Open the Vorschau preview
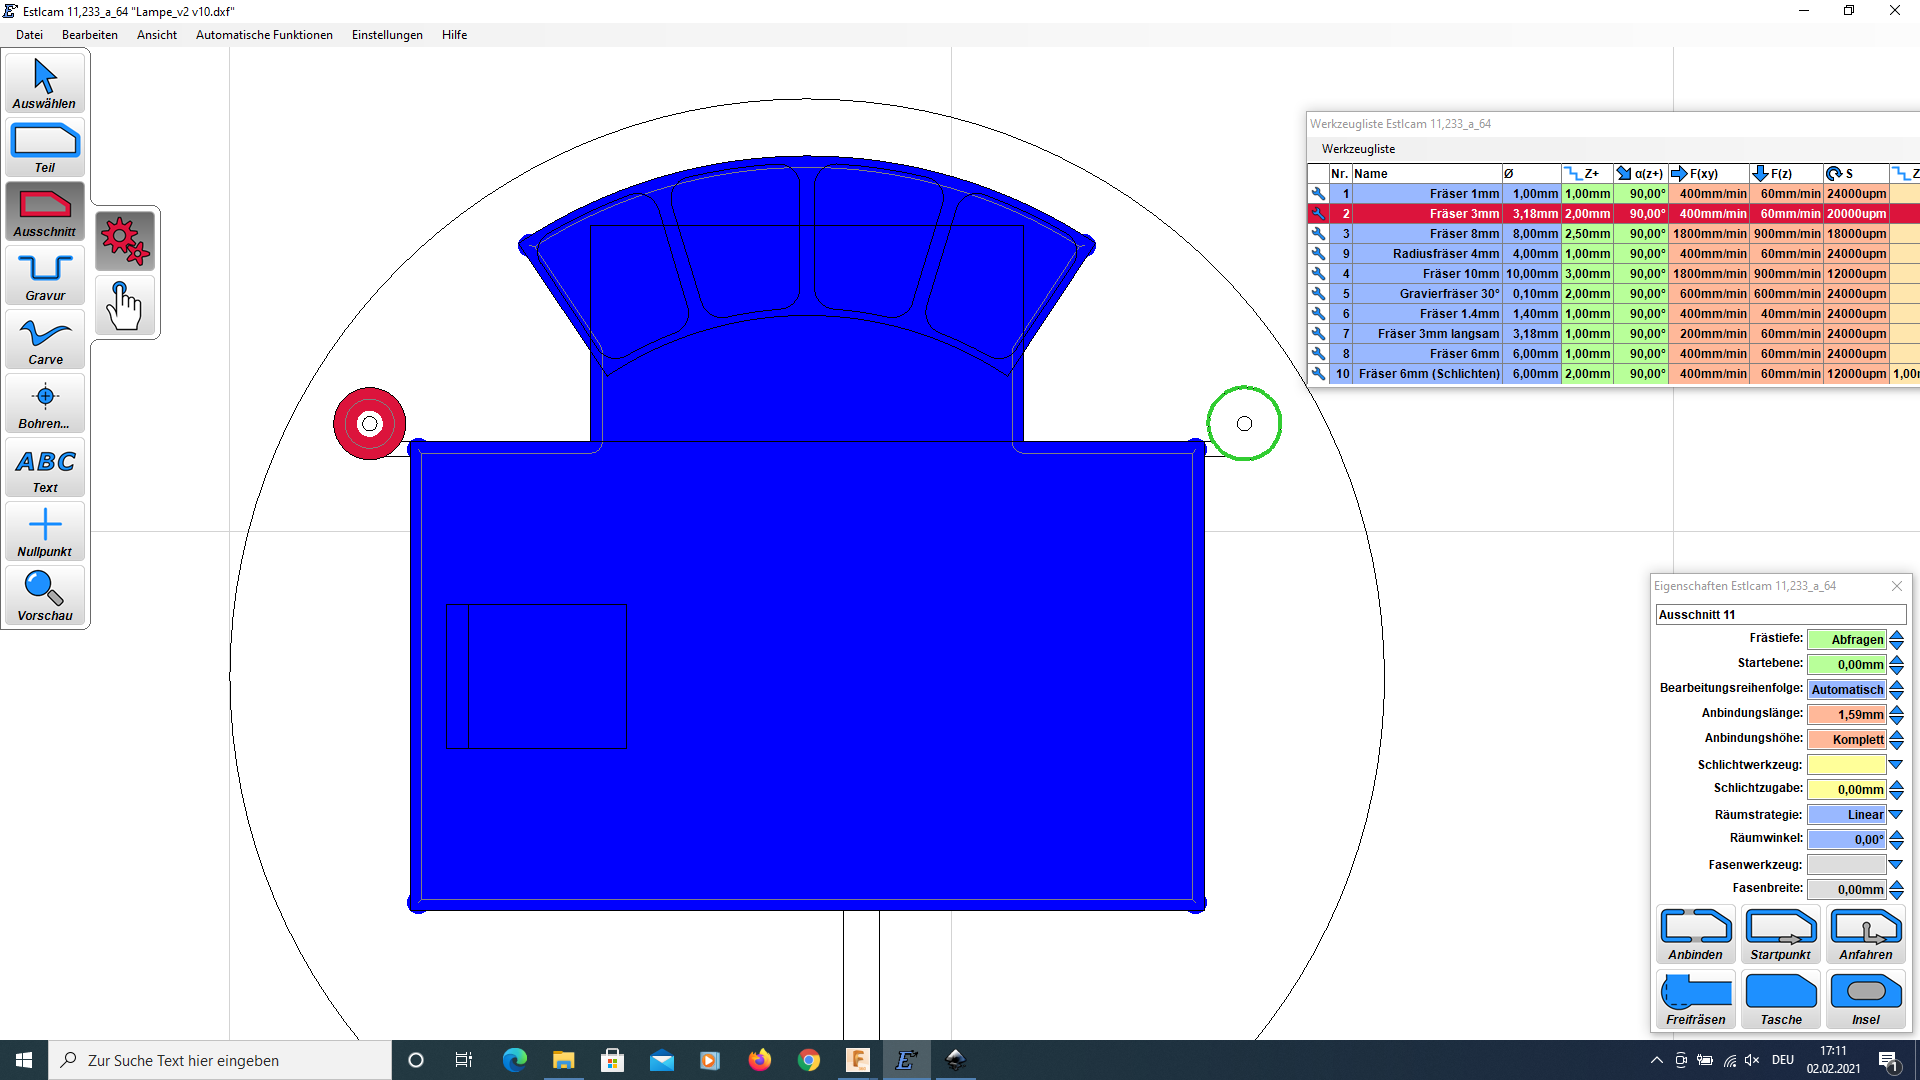1920x1080 pixels. tap(45, 596)
